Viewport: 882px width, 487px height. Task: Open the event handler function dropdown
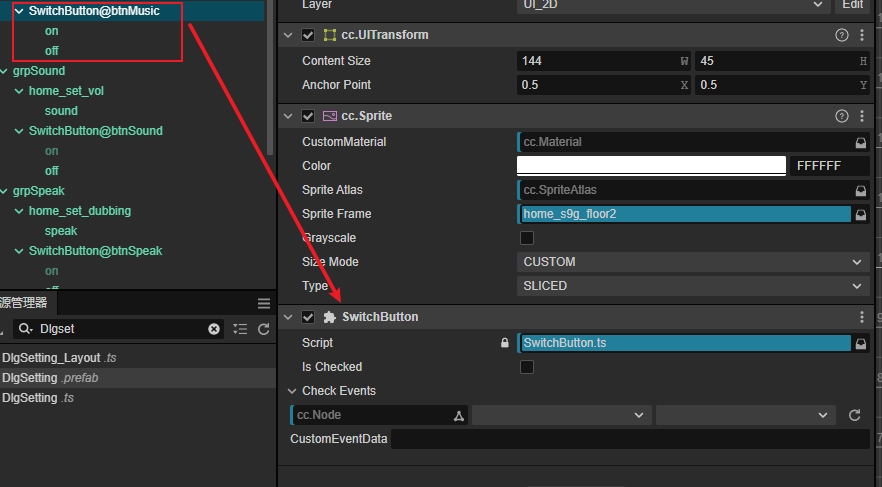[745, 415]
